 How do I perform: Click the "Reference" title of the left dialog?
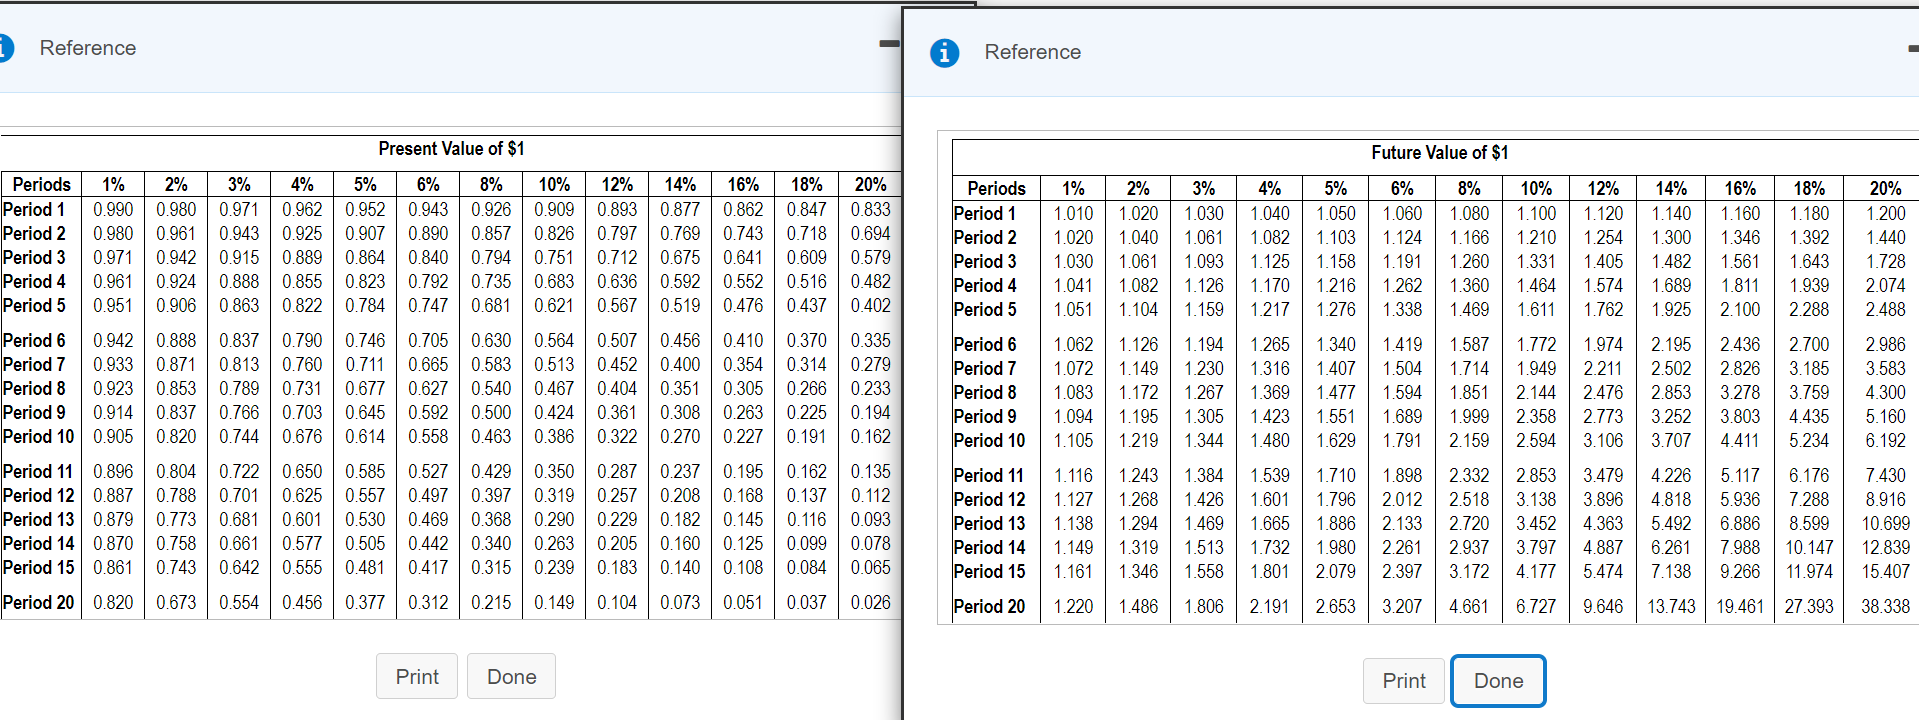[88, 48]
